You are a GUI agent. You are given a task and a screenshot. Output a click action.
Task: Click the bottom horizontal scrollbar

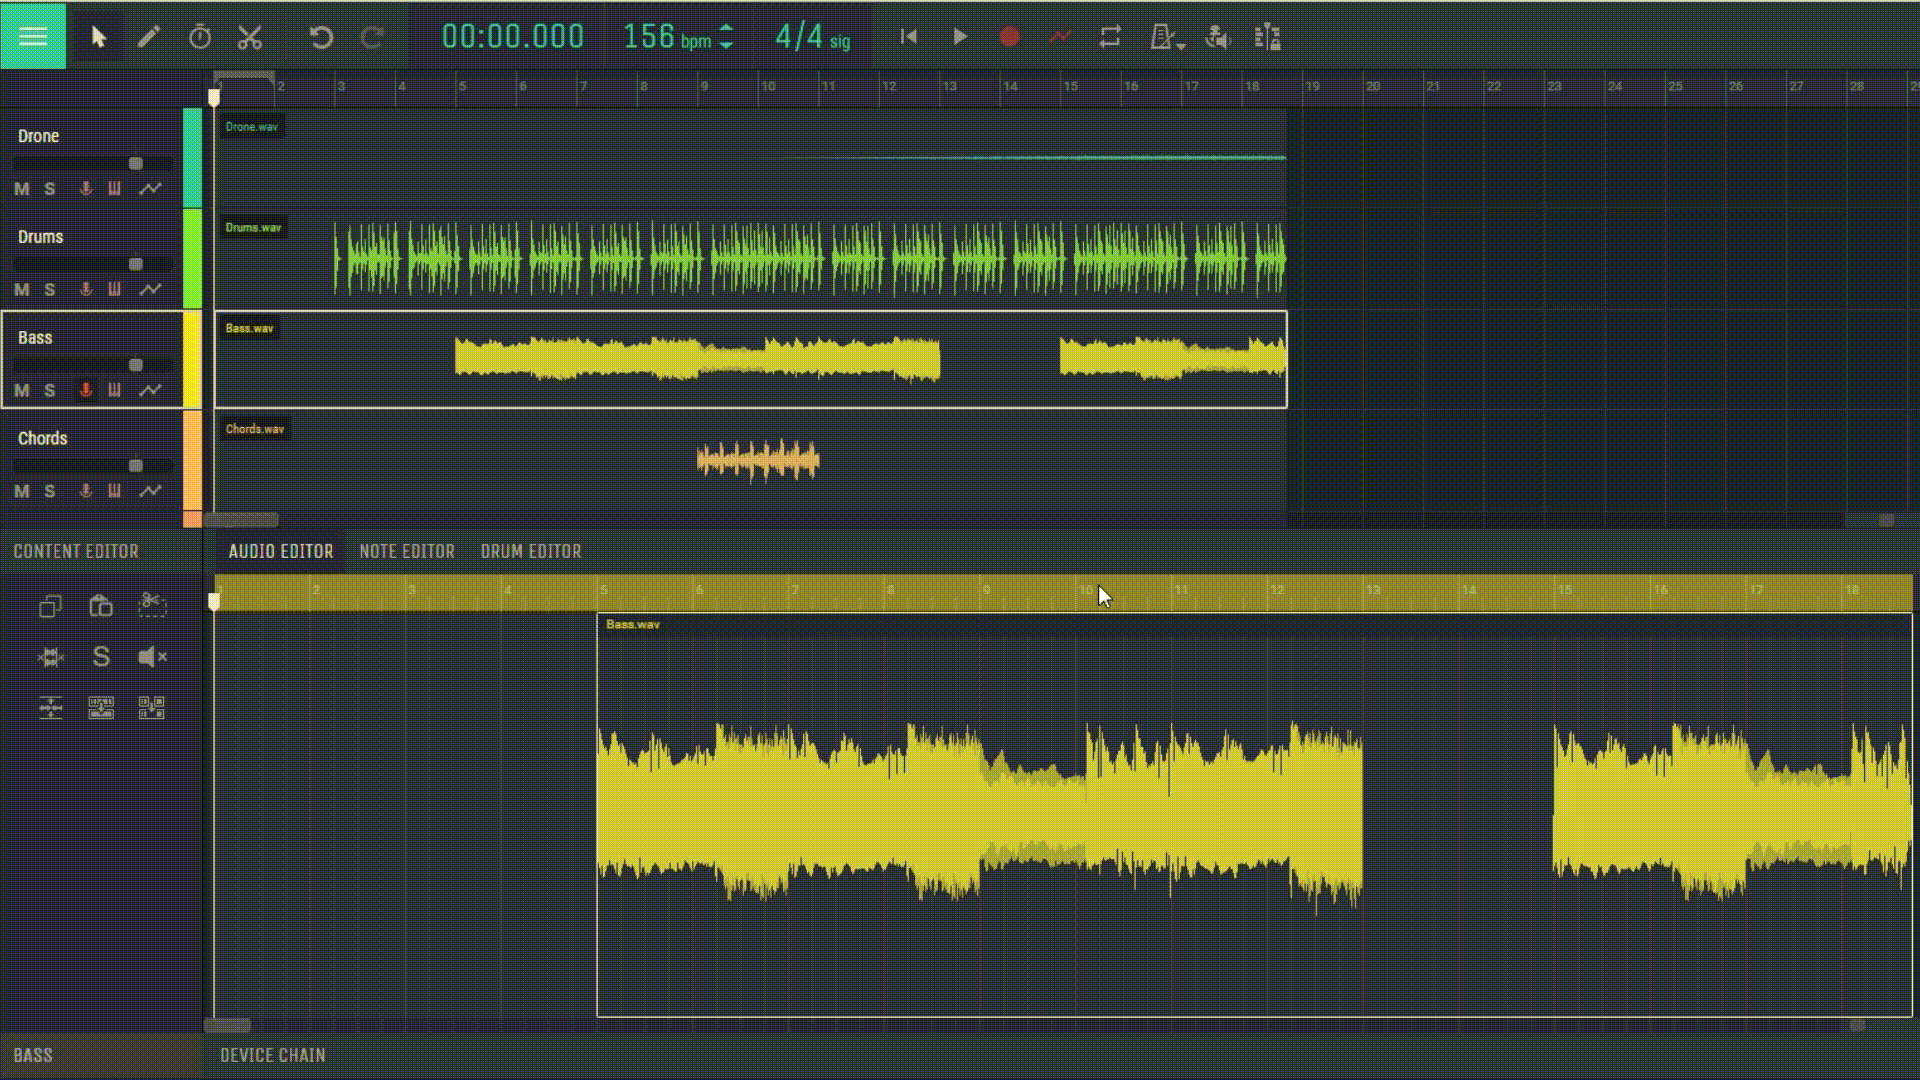[225, 1025]
